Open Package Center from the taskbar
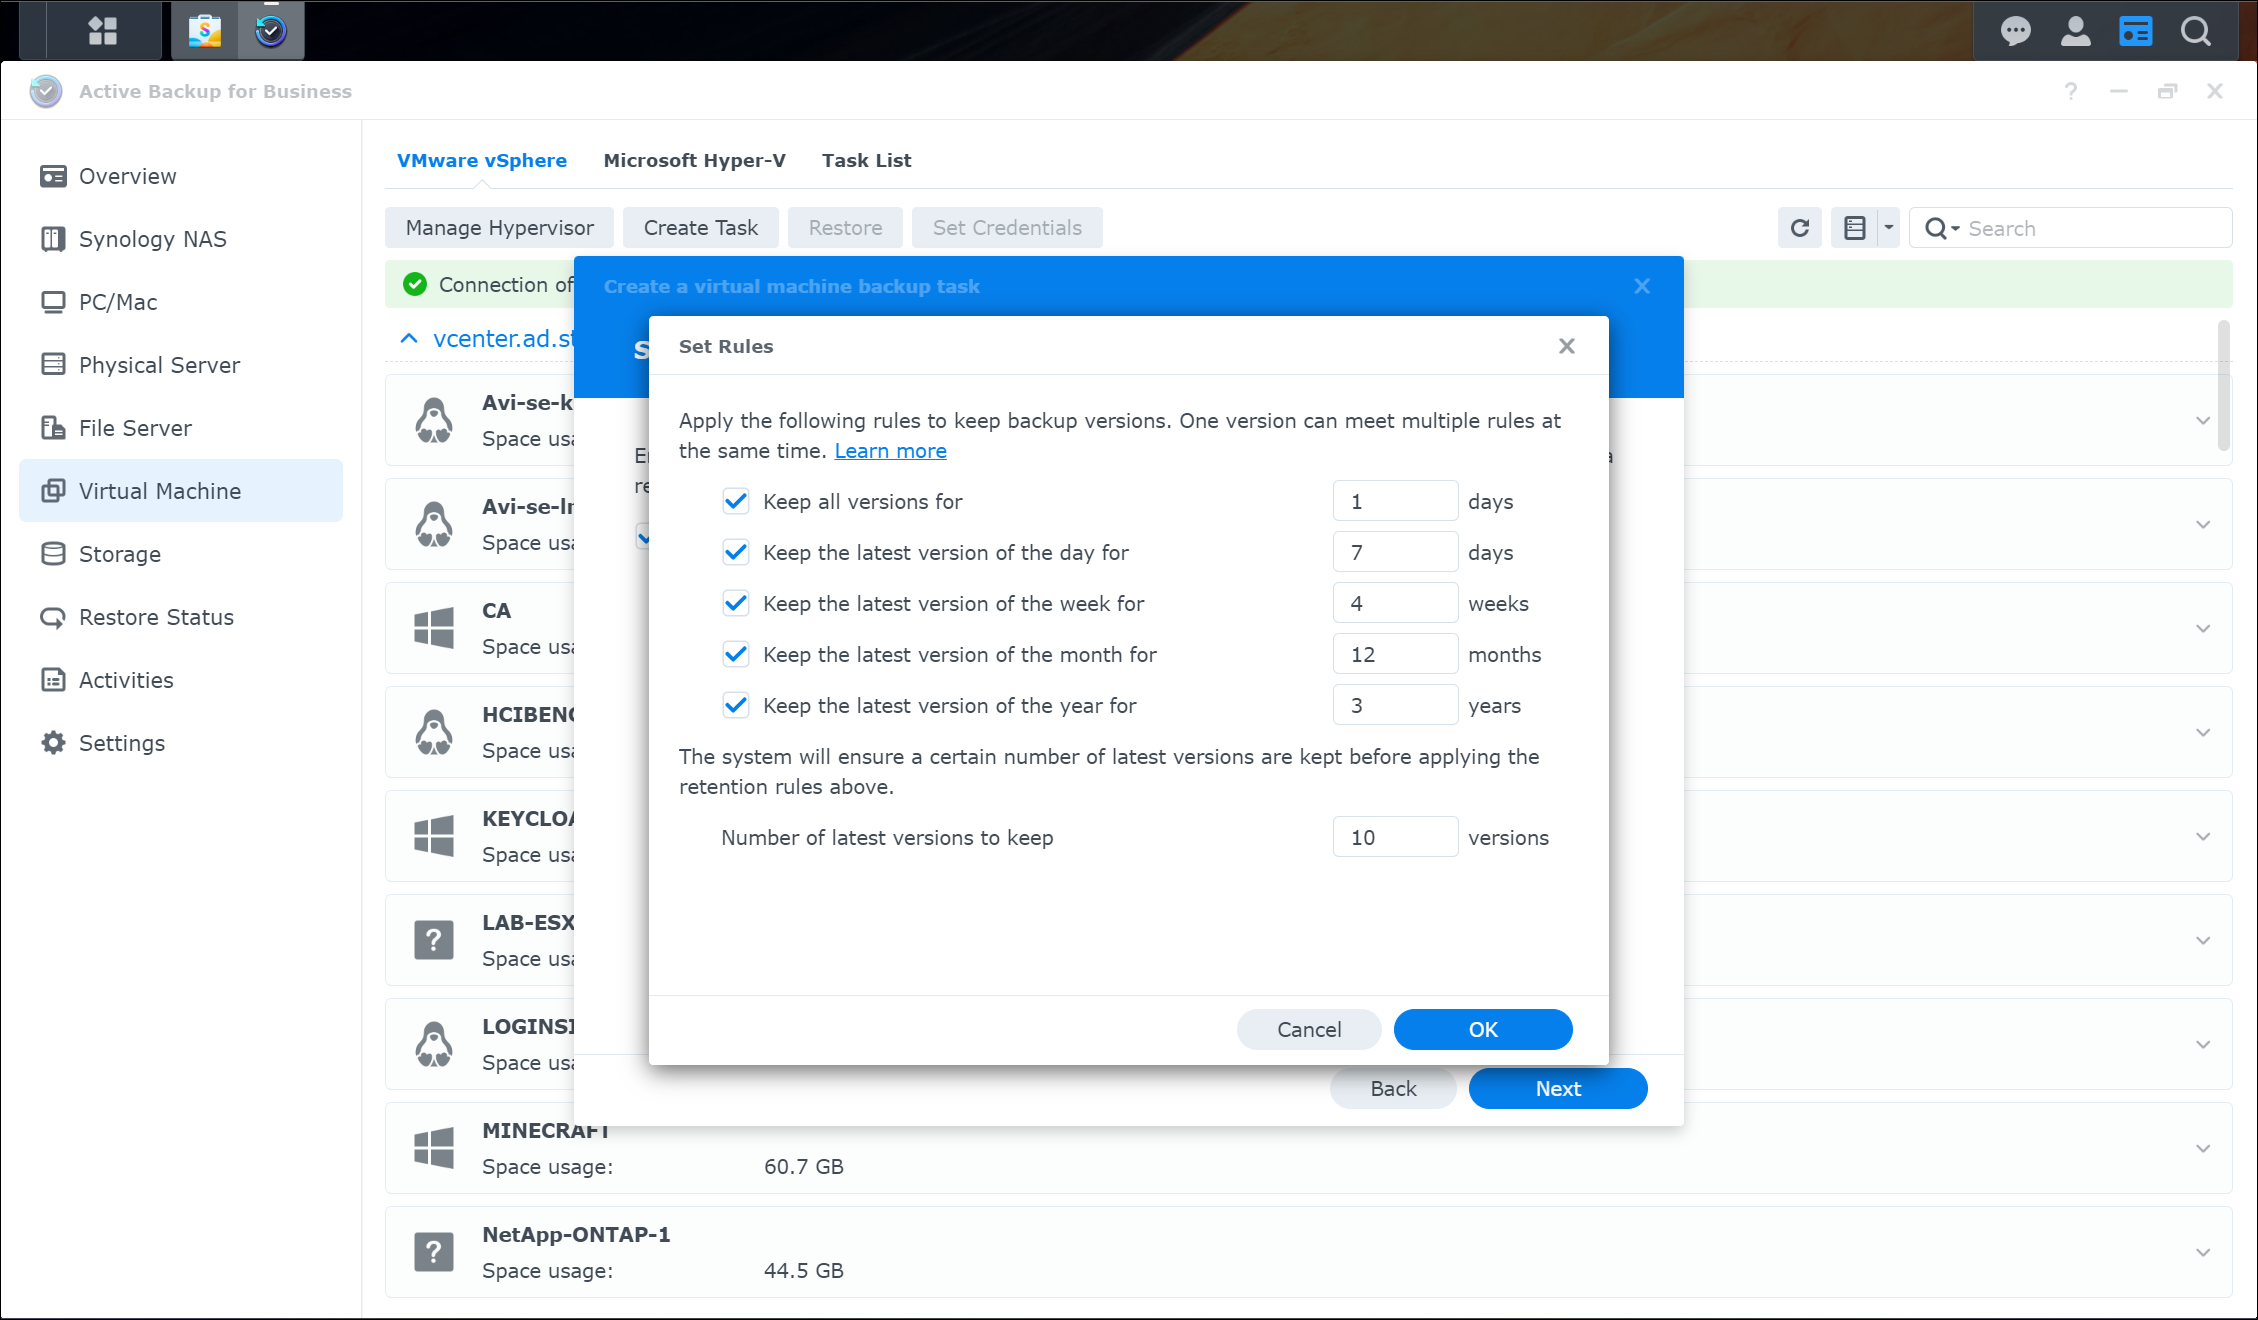The height and width of the screenshot is (1320, 2258). [x=205, y=31]
